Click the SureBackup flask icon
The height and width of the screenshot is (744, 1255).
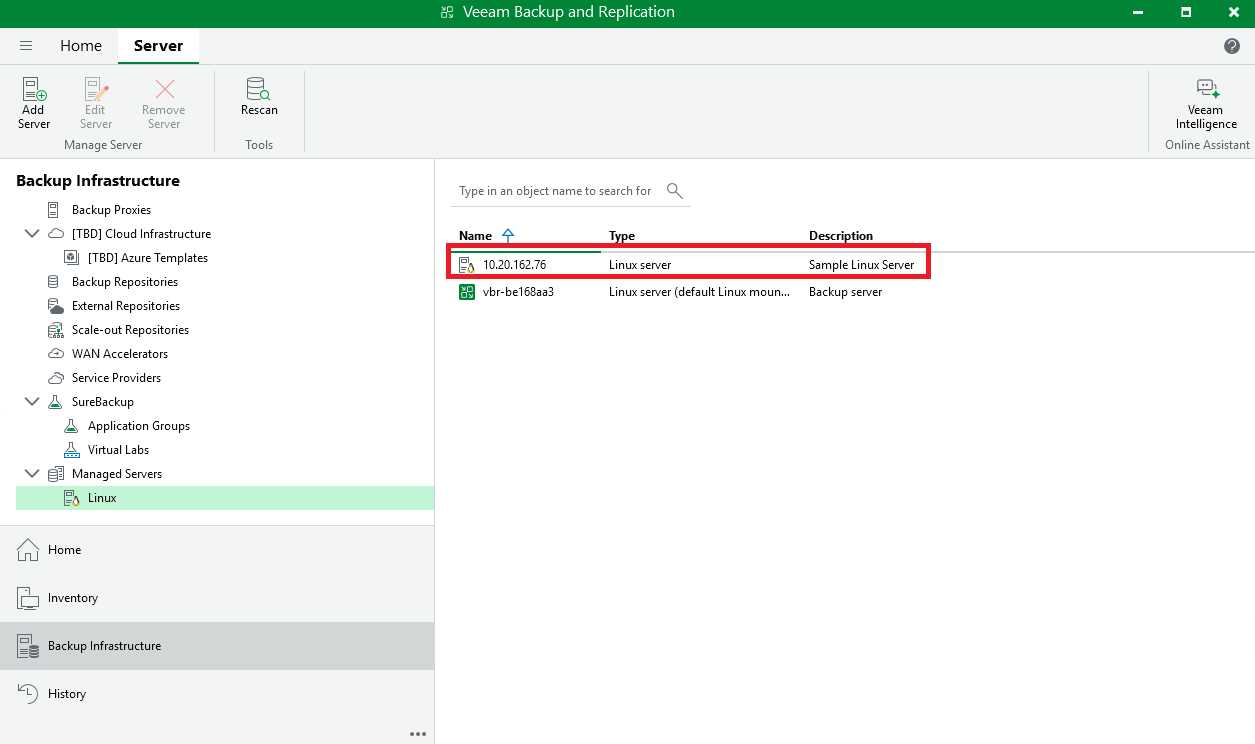point(55,402)
